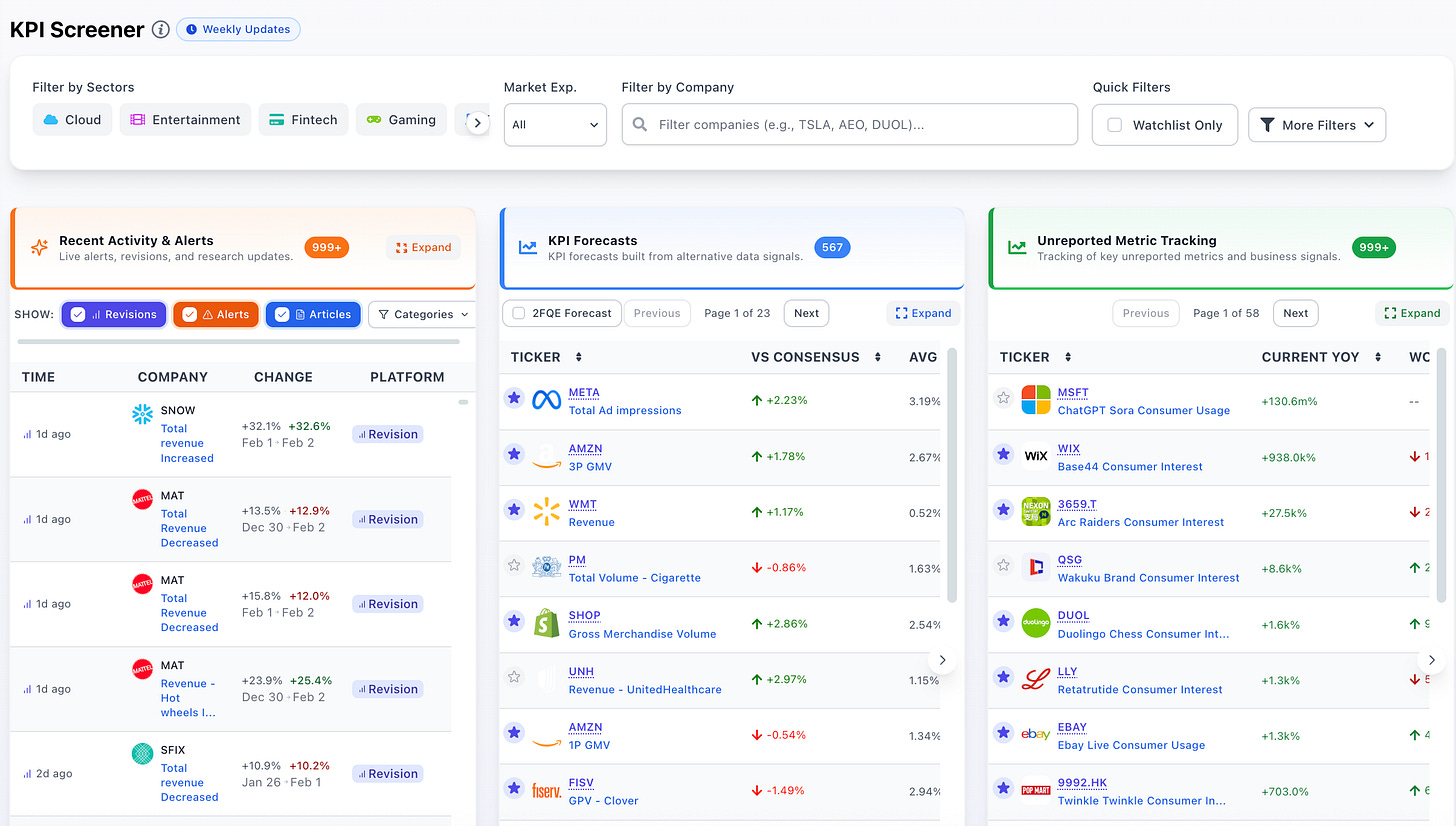Click KPI Forecasts table vertical scrollbar
The height and width of the screenshot is (826, 1456).
click(x=952, y=475)
